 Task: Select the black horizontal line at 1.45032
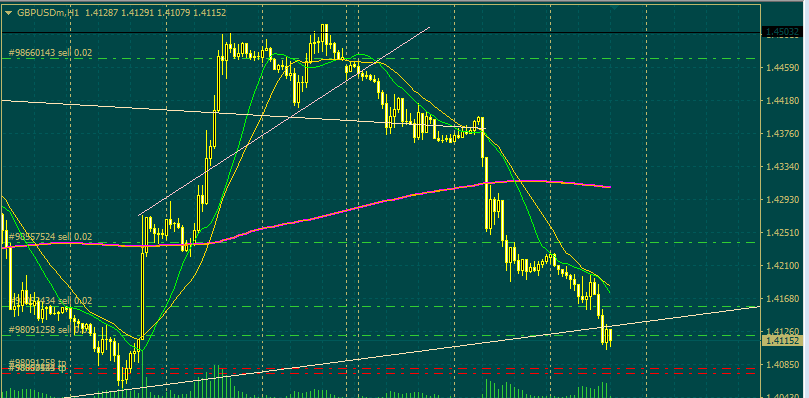381,33
